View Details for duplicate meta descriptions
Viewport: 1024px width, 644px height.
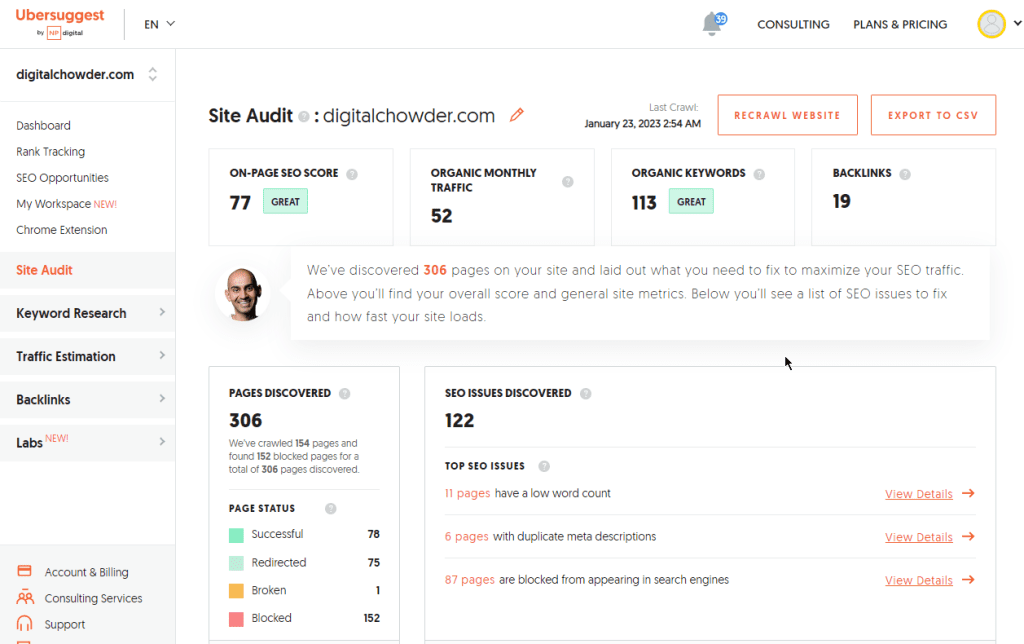click(918, 538)
